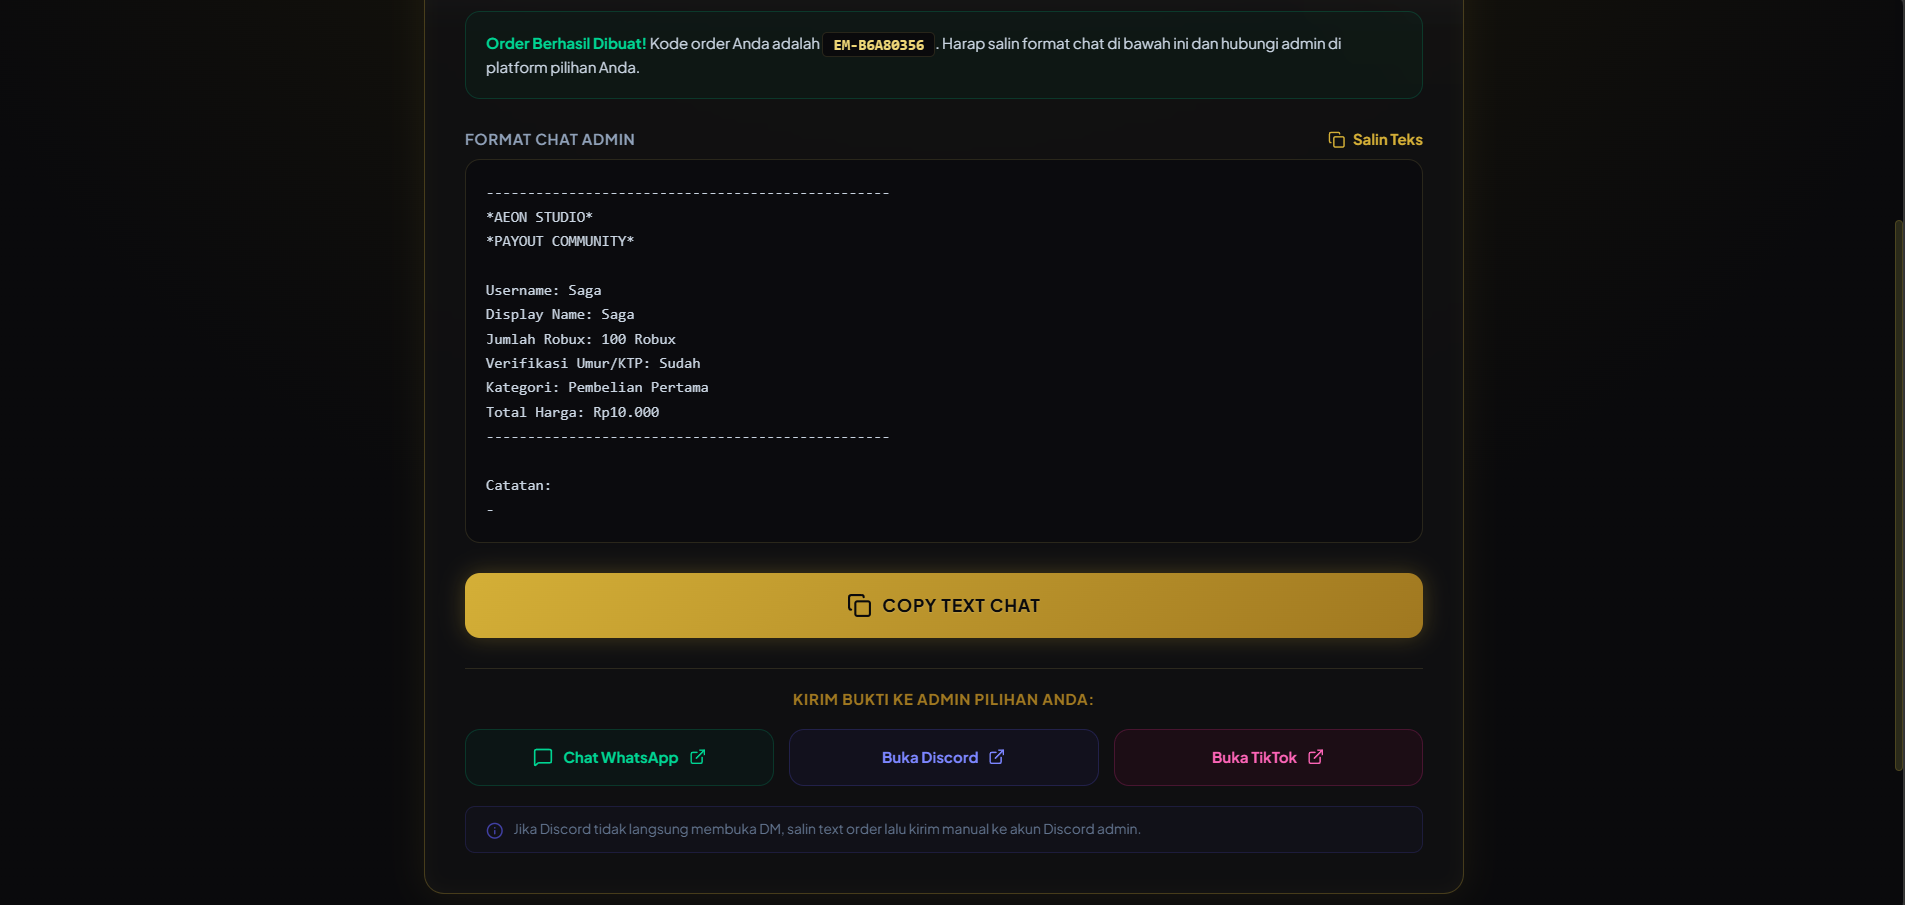The width and height of the screenshot is (1905, 905).
Task: Click the page vertical scrollbar
Action: click(x=1899, y=495)
